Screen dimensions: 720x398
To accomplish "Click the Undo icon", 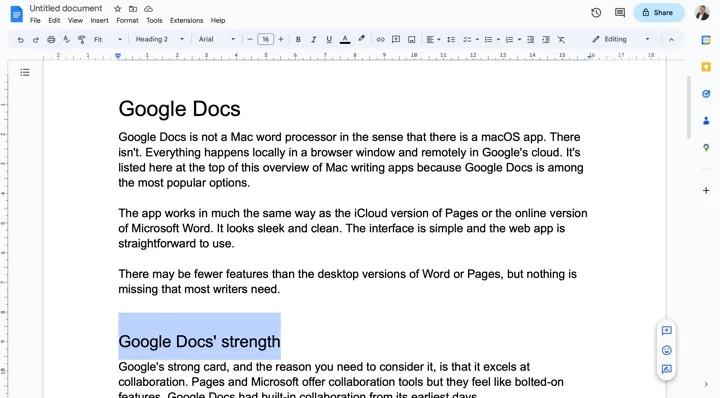I will click(20, 39).
